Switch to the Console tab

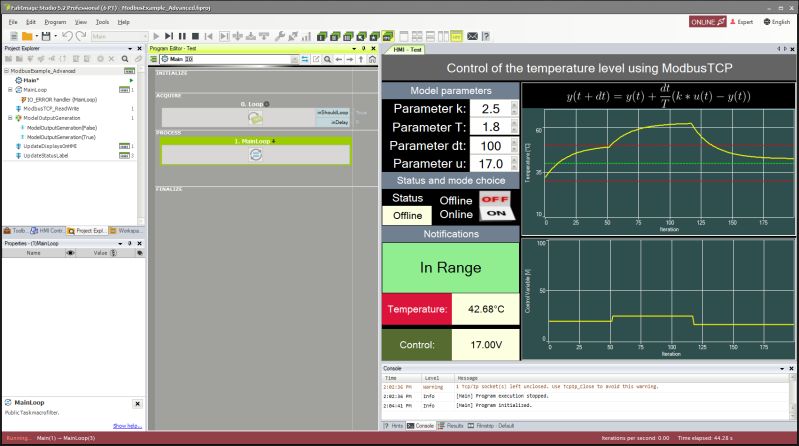coord(420,426)
